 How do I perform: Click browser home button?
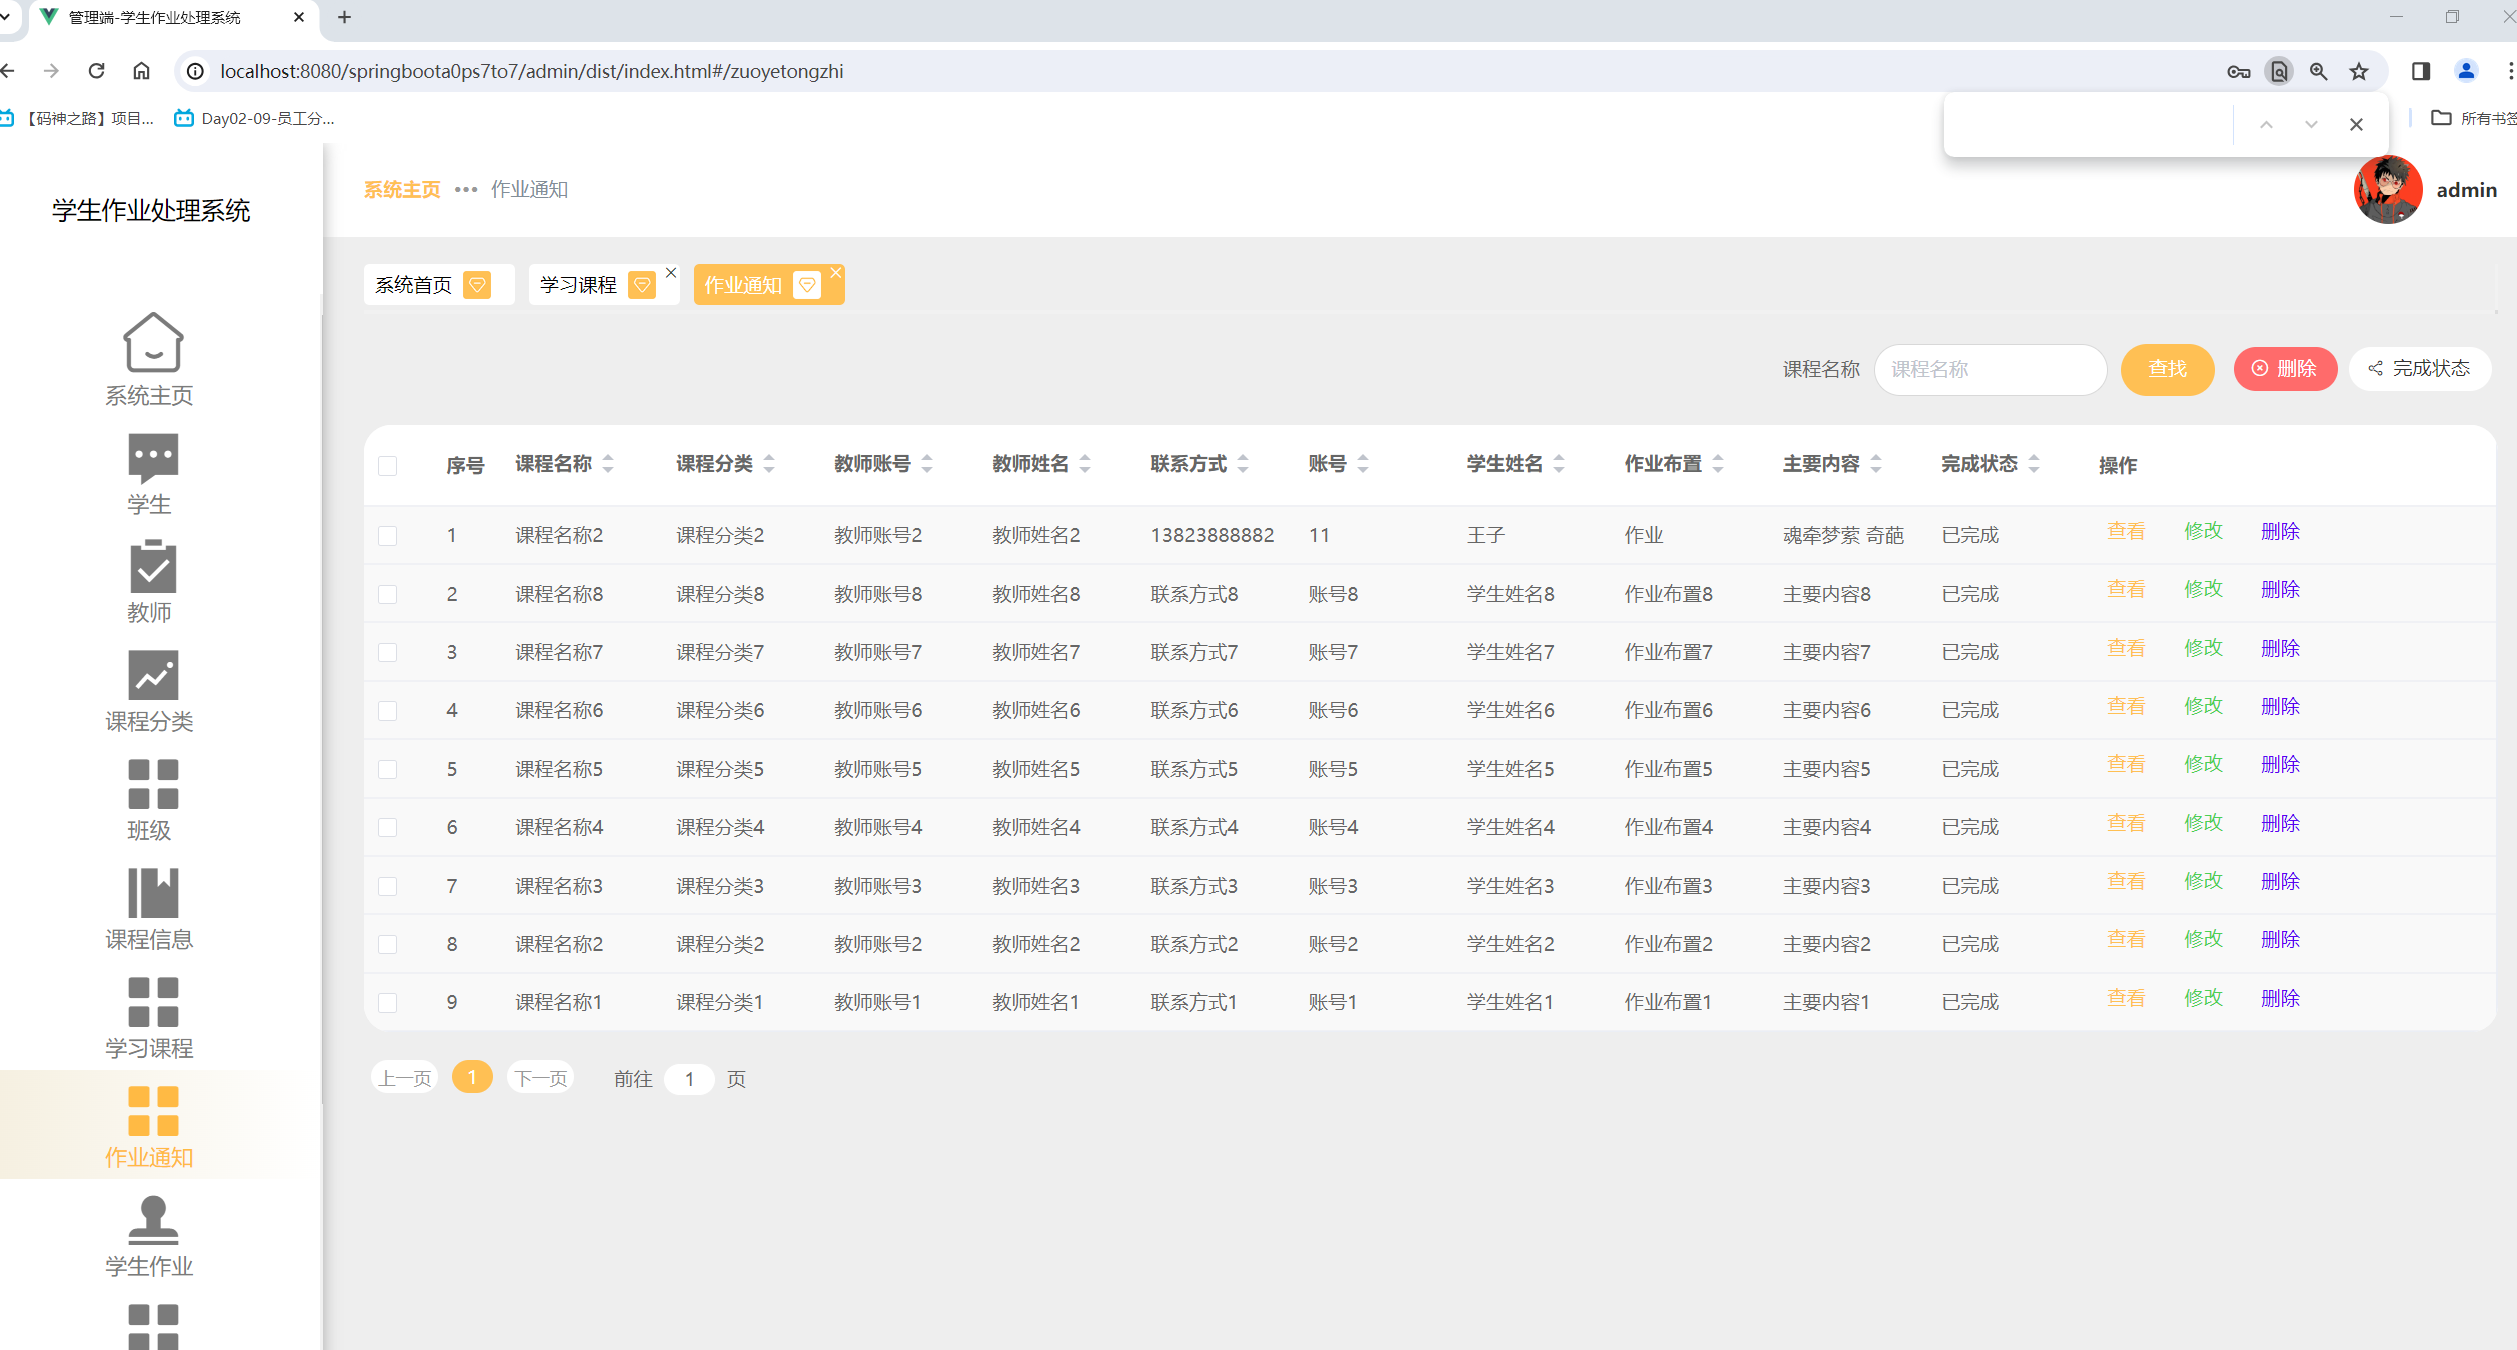tap(141, 71)
